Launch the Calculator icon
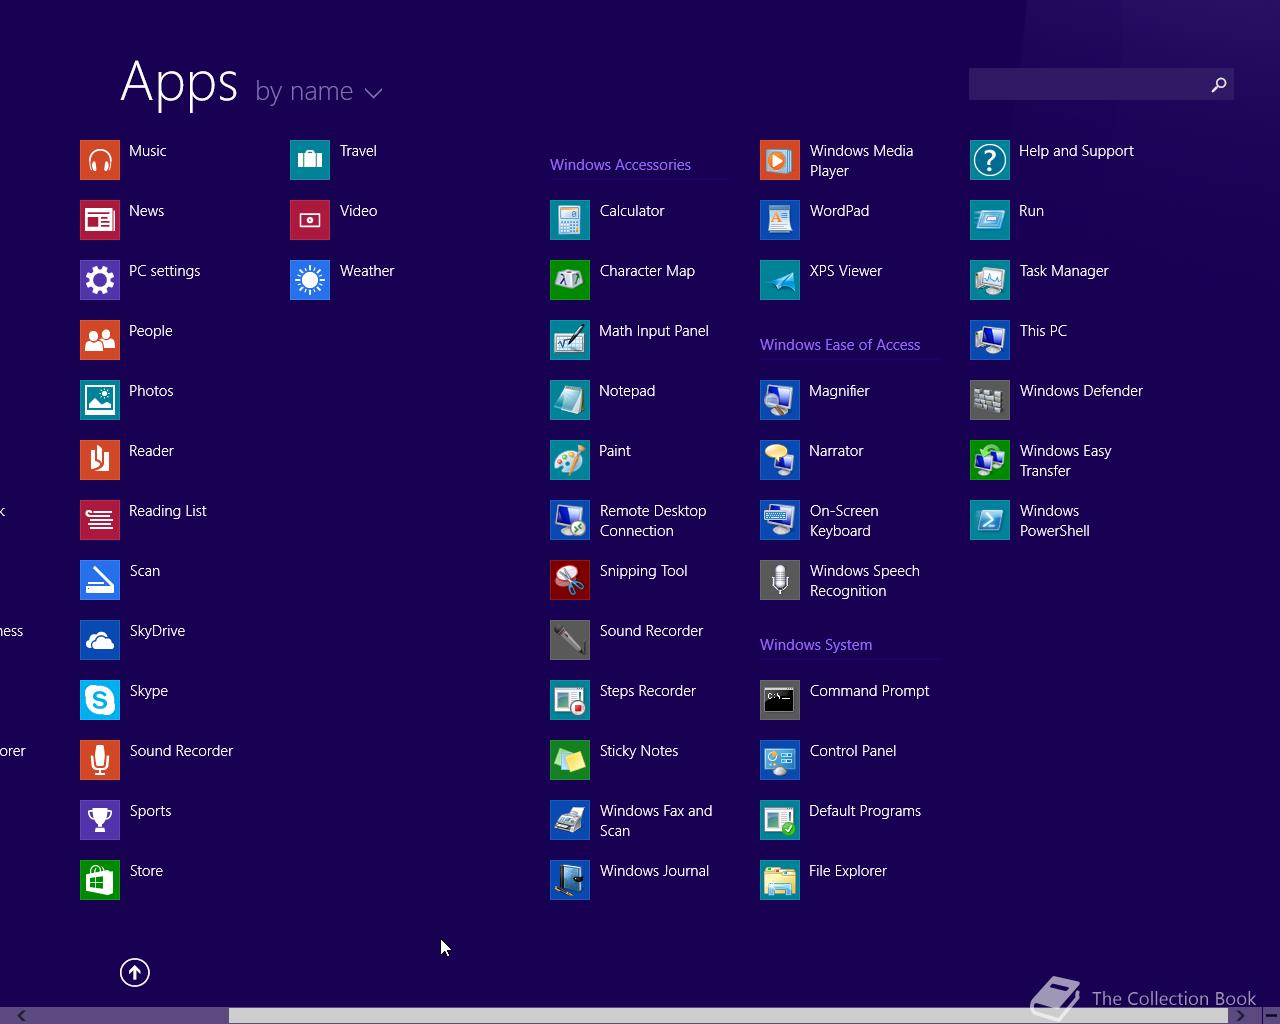The image size is (1280, 1024). click(570, 220)
